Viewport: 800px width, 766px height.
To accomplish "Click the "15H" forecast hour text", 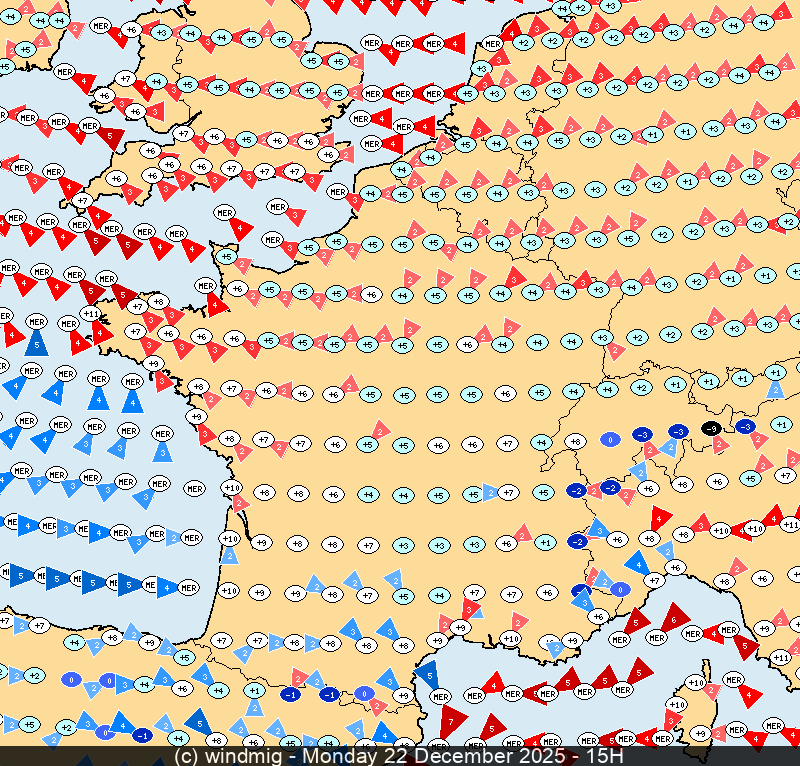I will (602, 756).
